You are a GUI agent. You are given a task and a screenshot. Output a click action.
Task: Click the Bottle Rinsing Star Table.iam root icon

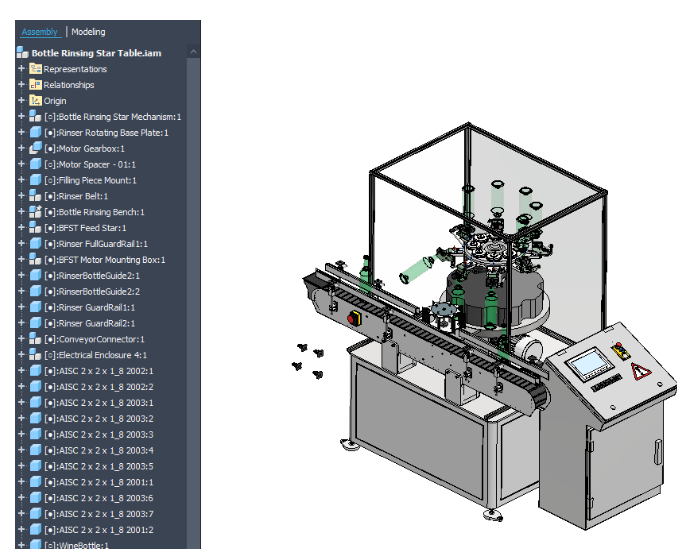pos(24,53)
